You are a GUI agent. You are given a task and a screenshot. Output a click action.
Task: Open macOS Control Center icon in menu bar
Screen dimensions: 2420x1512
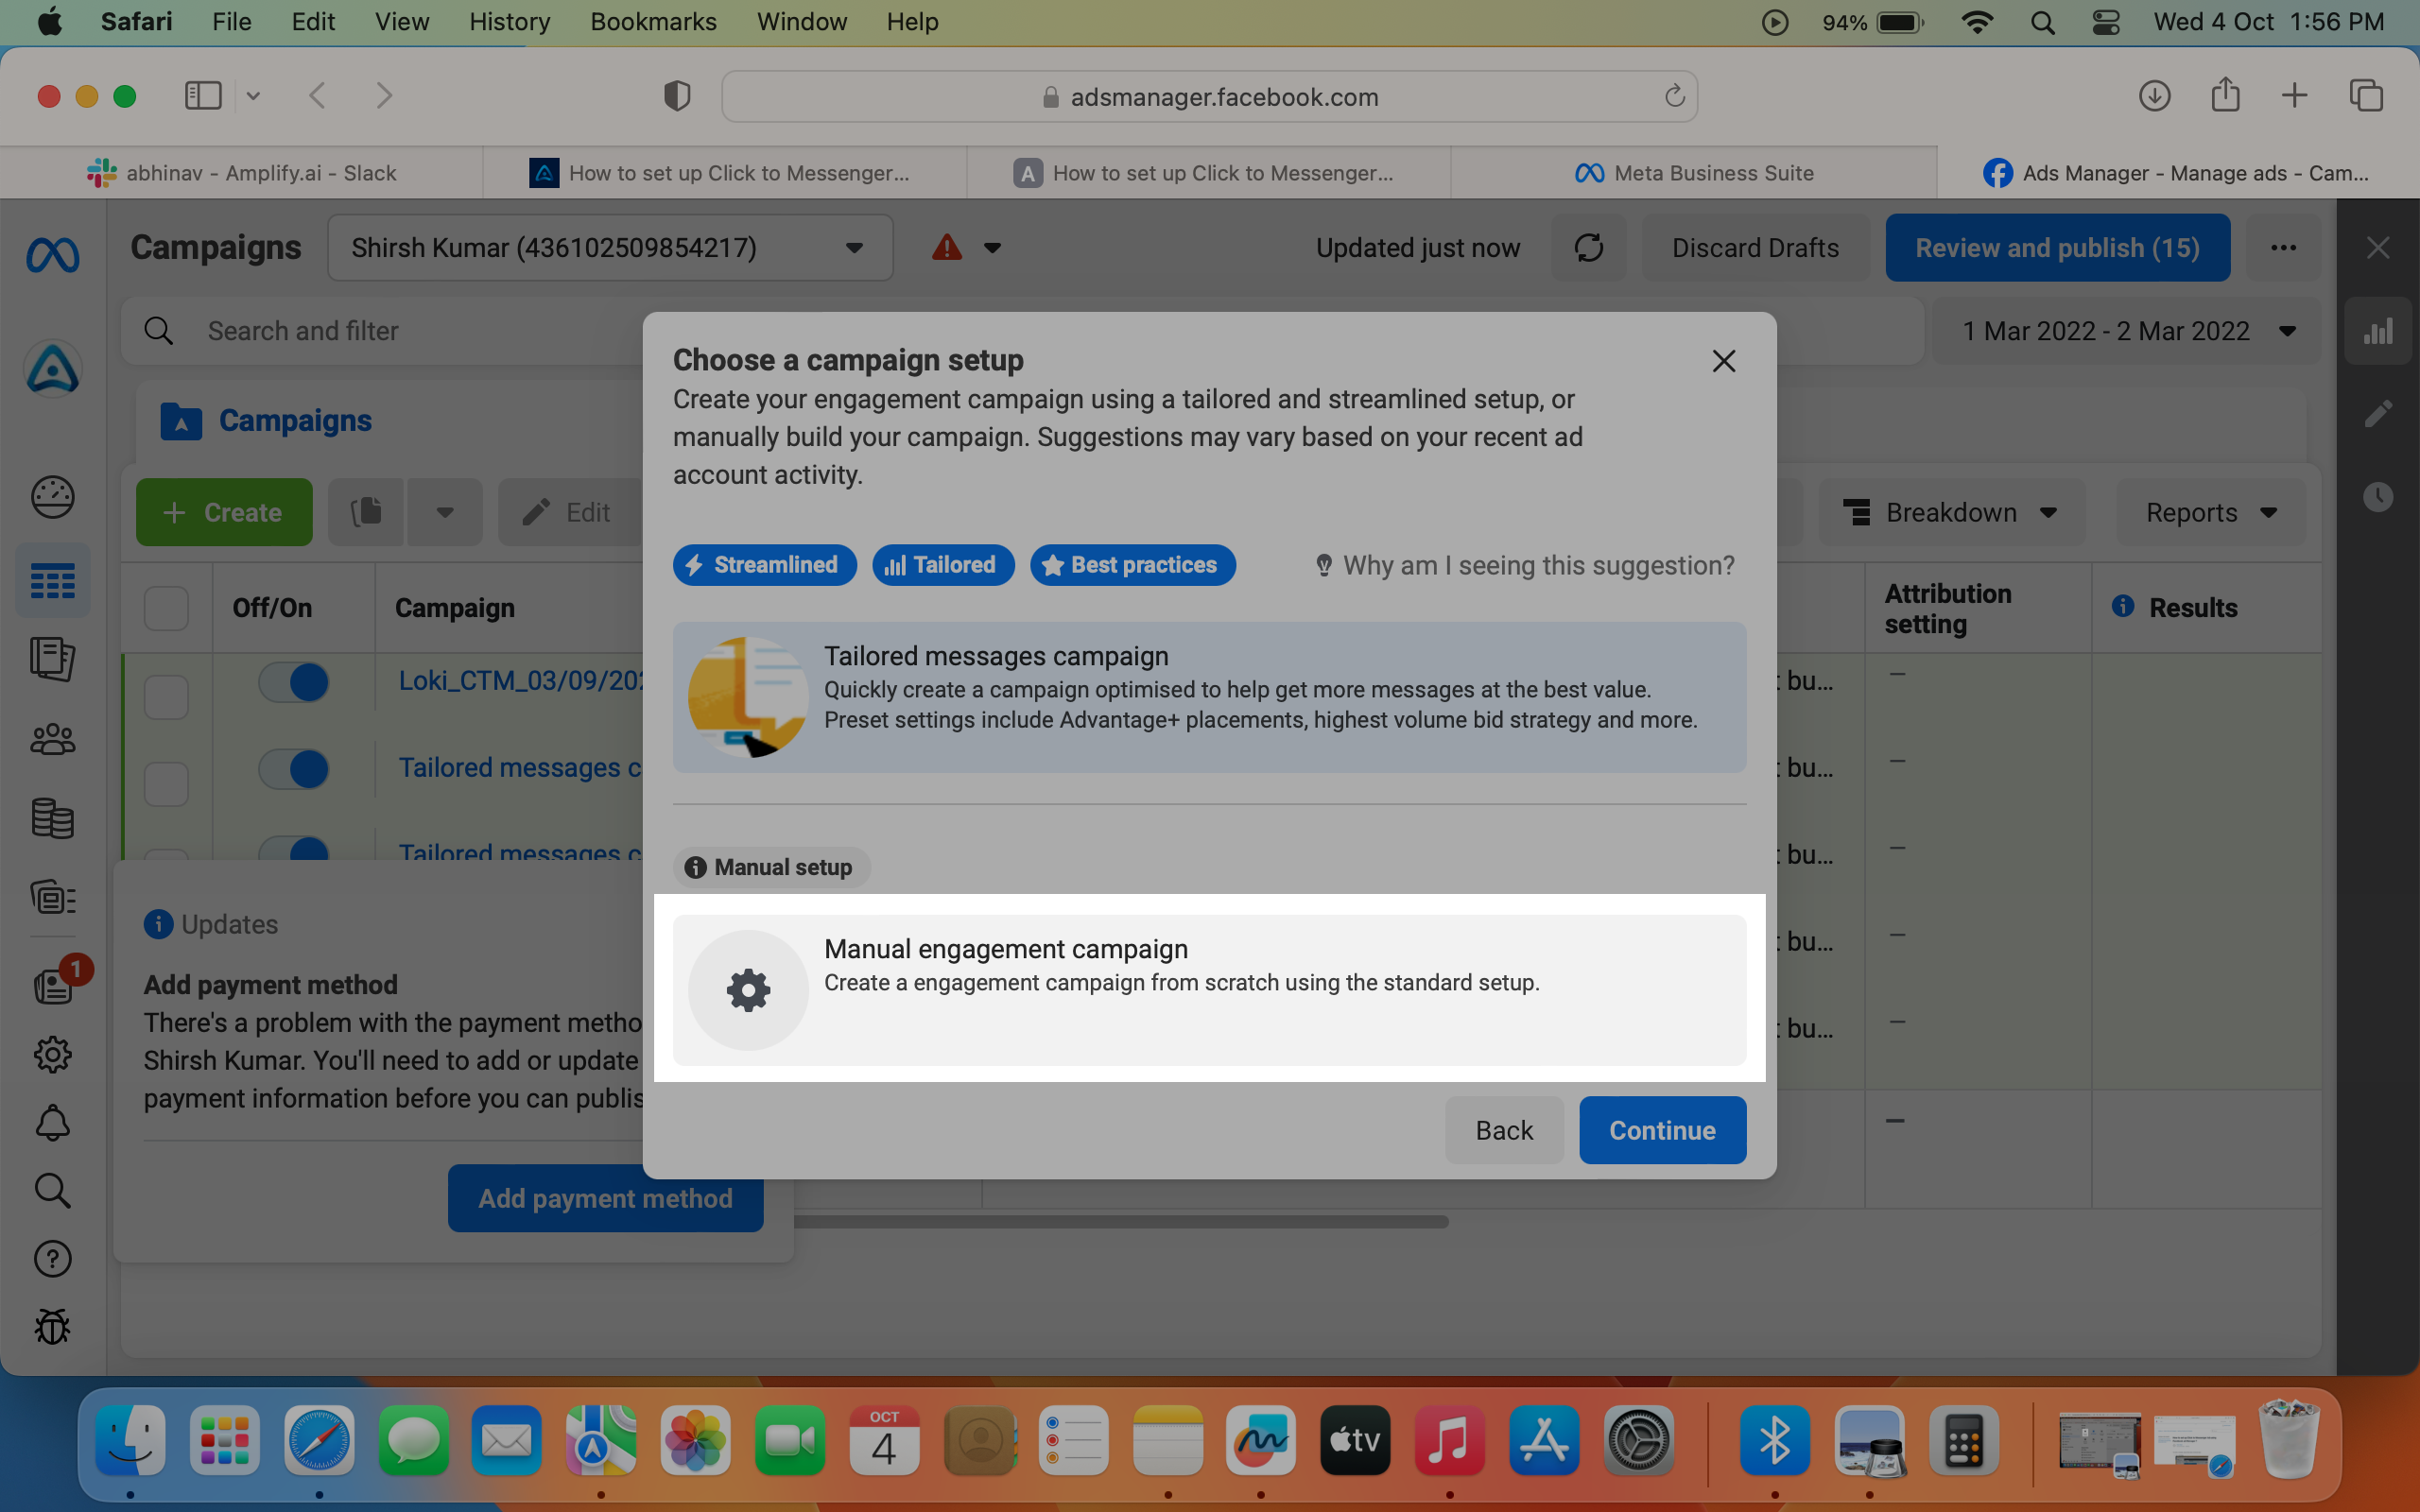[2106, 22]
